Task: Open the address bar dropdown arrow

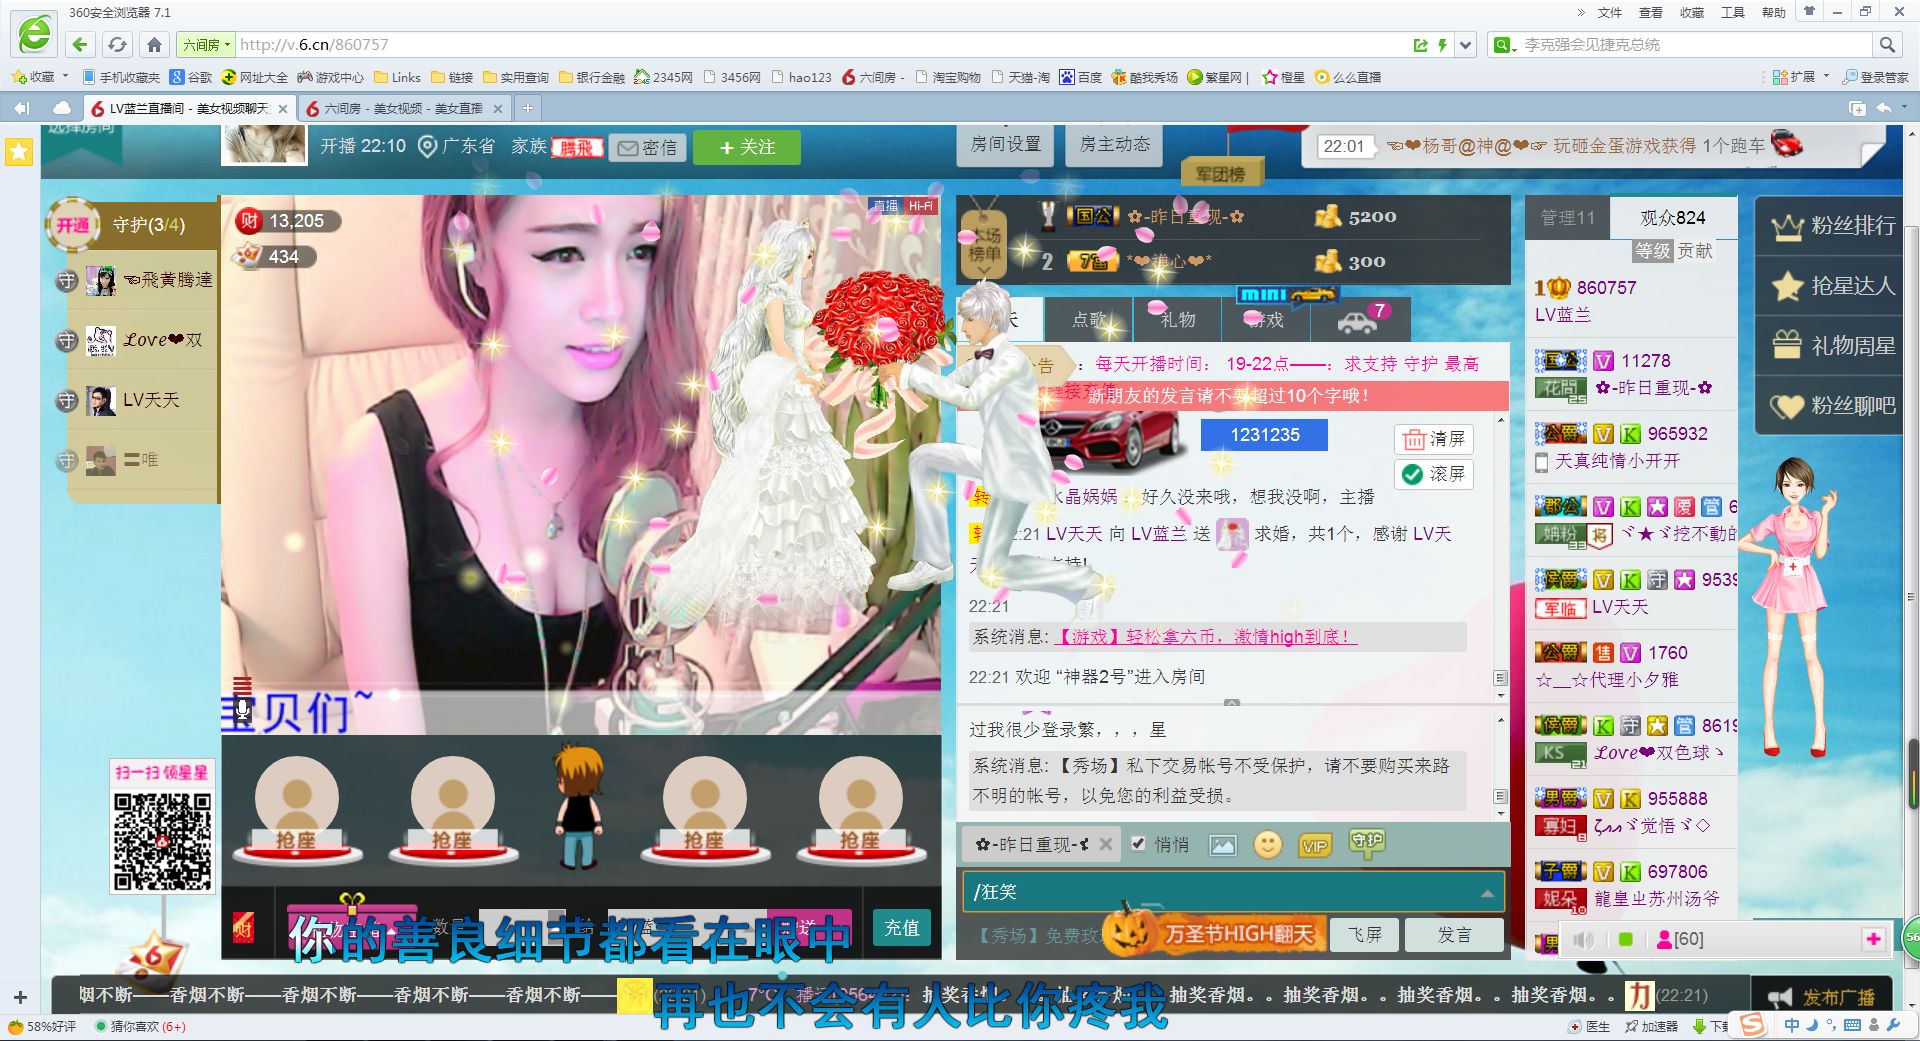Action: click(x=1465, y=45)
